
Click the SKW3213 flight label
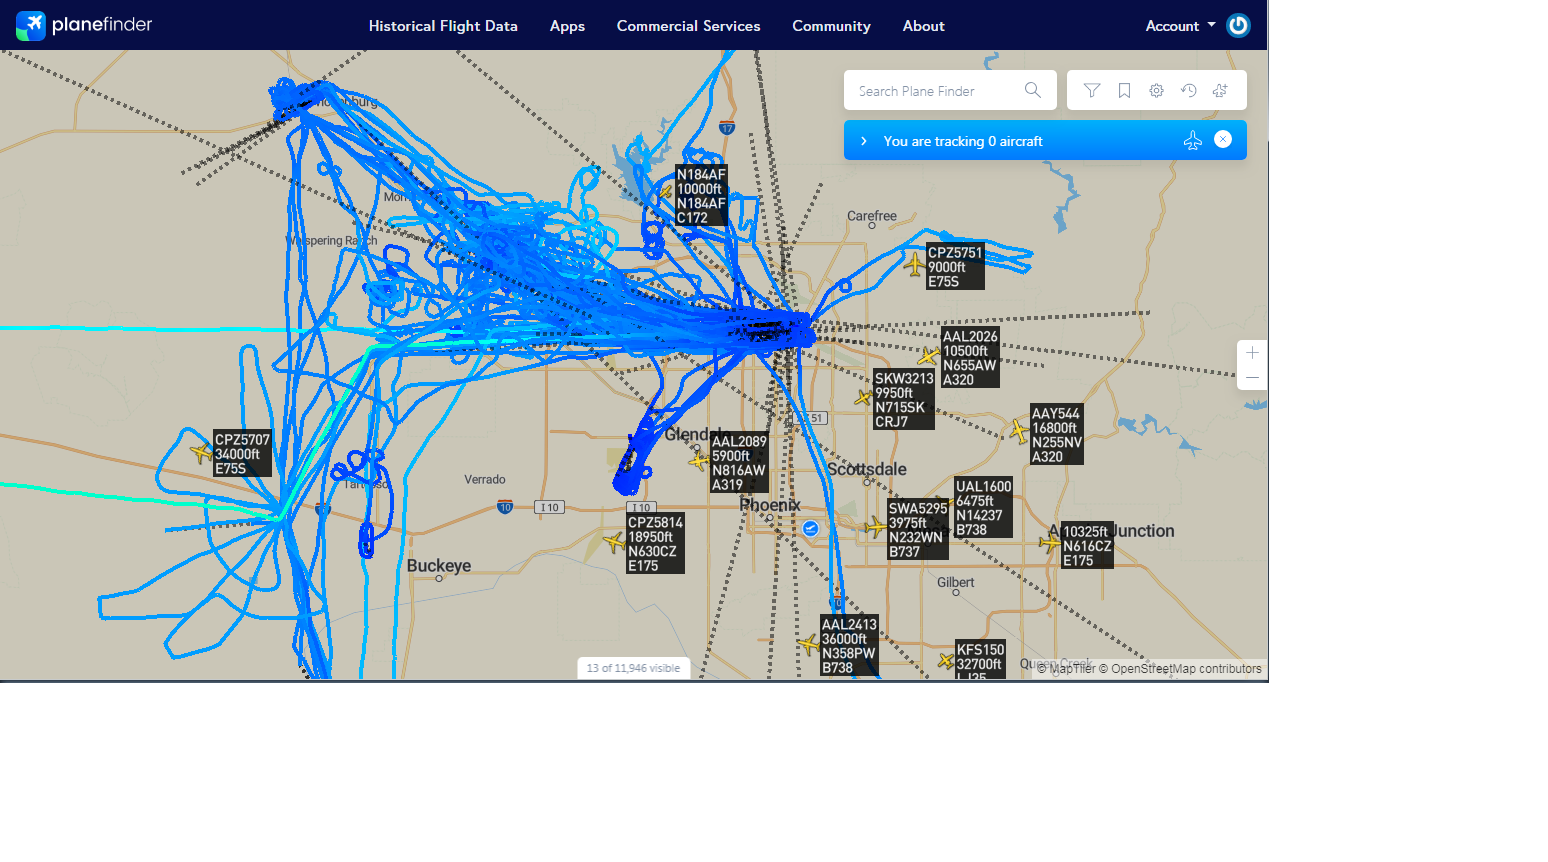click(x=904, y=400)
